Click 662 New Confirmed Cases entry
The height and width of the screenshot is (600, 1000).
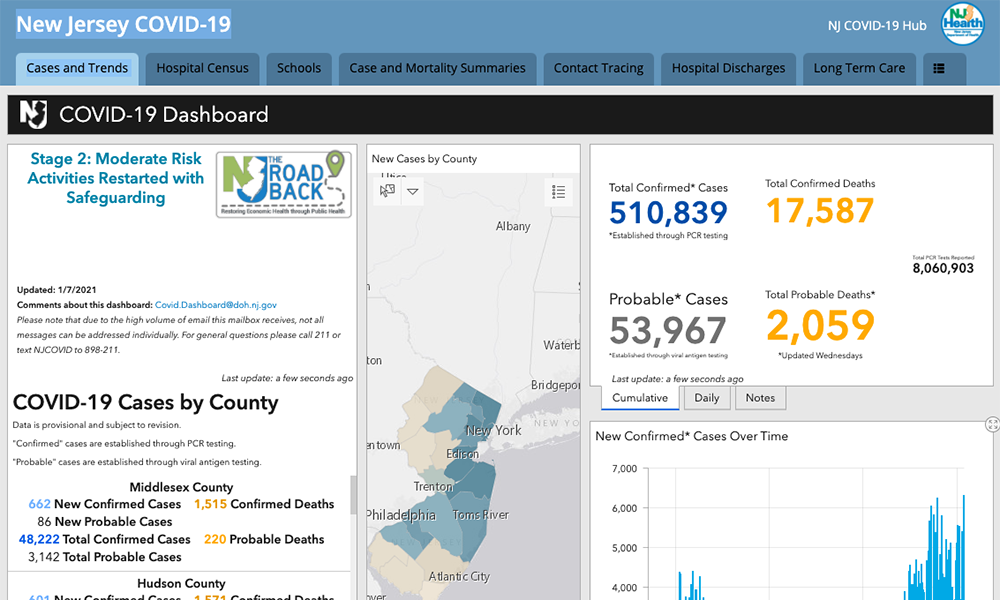(x=105, y=504)
